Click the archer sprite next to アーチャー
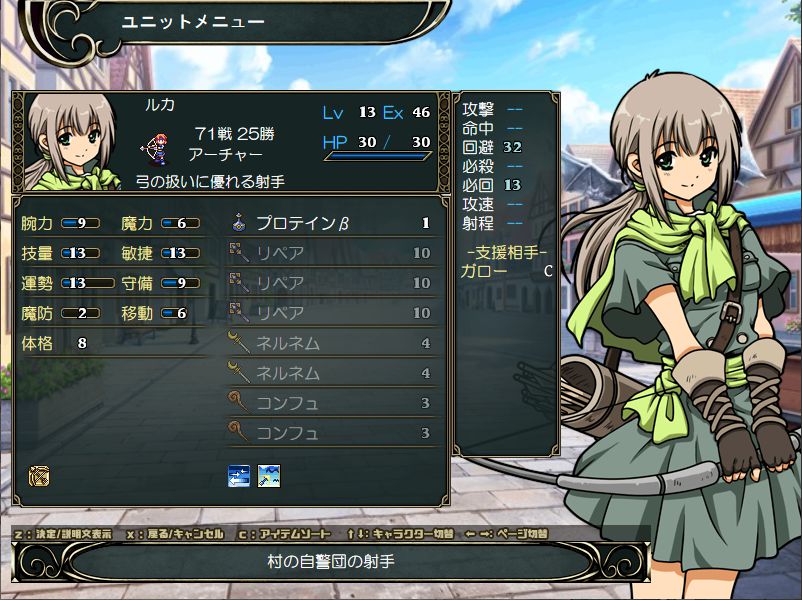Image resolution: width=802 pixels, height=600 pixels. [154, 149]
